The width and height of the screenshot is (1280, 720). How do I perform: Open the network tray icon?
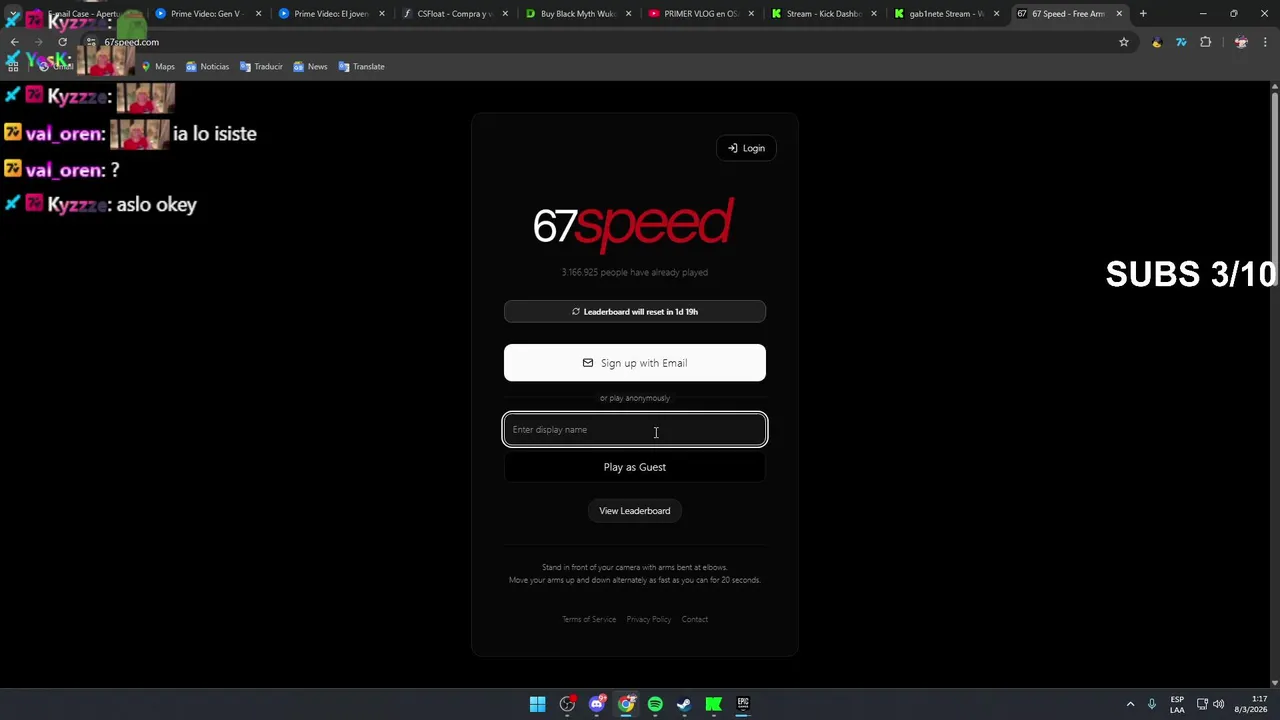1202,704
